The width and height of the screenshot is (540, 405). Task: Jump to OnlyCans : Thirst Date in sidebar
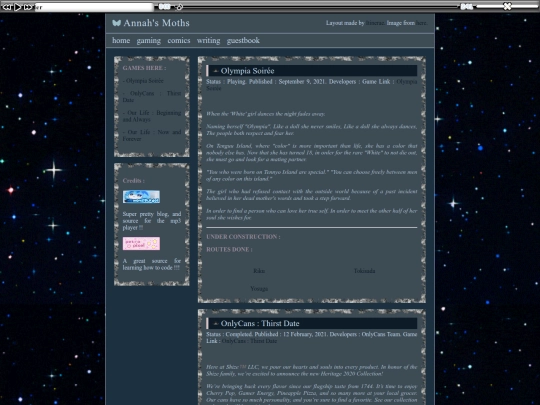(152, 97)
